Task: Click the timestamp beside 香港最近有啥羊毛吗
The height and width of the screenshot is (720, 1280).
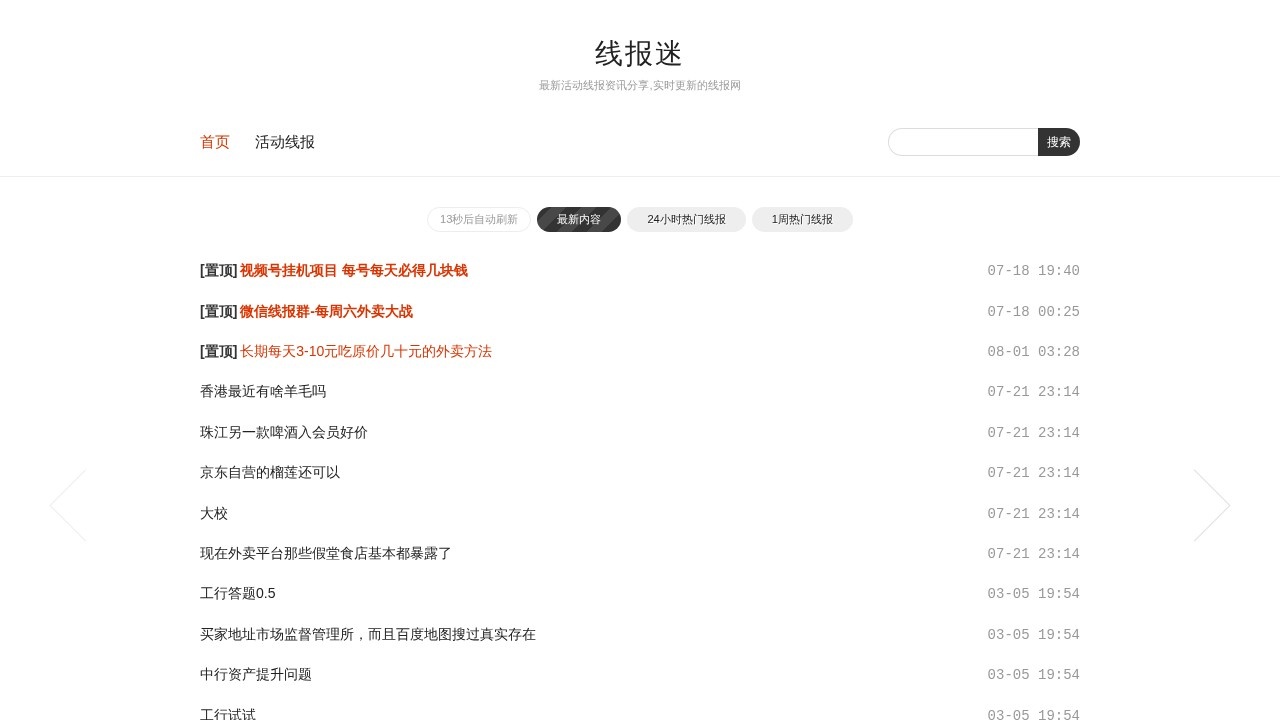Action: pyautogui.click(x=1033, y=392)
